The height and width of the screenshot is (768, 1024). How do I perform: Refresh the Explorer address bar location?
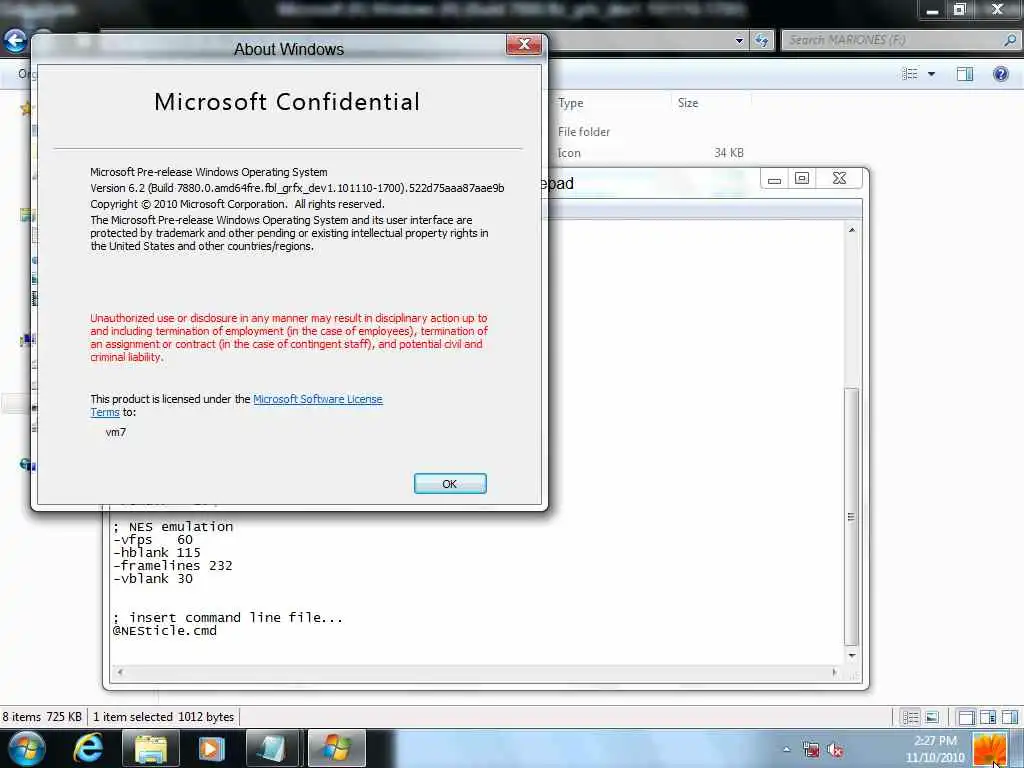[761, 40]
